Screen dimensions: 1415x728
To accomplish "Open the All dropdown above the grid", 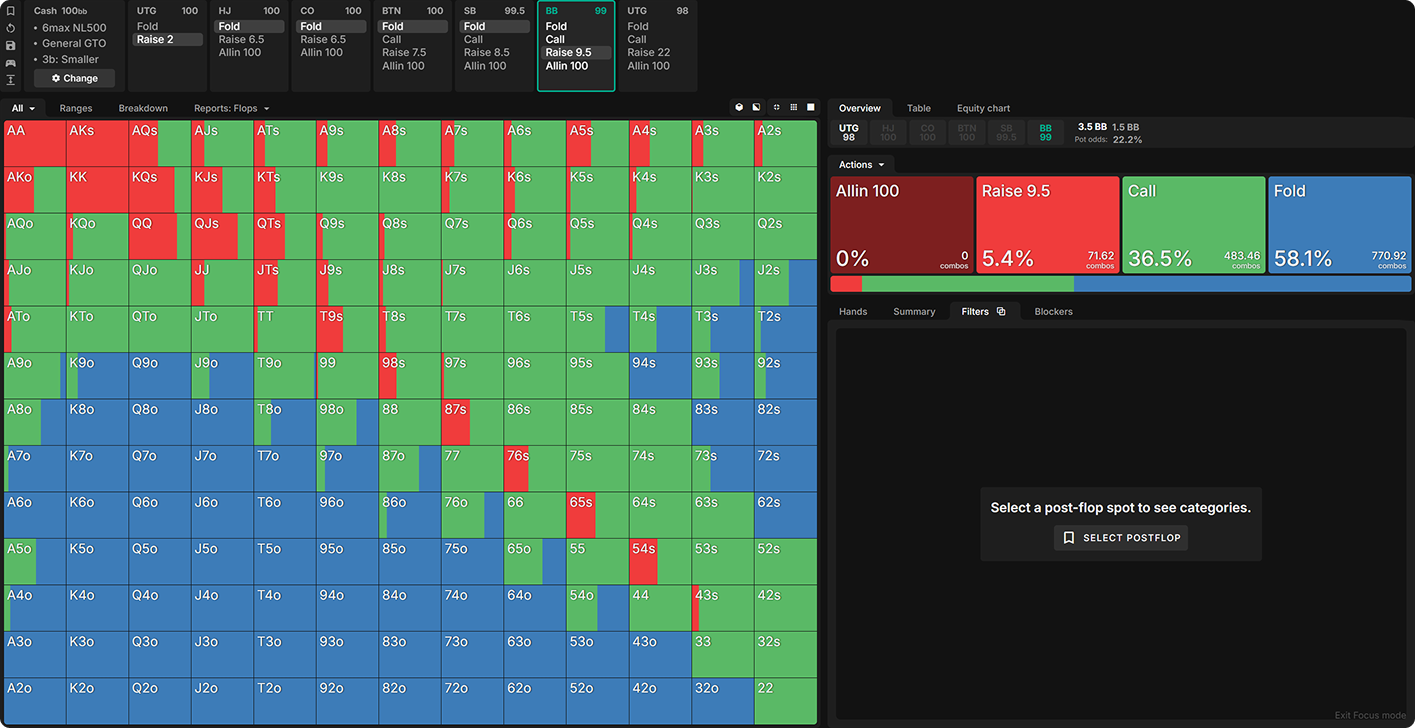I will tap(23, 108).
